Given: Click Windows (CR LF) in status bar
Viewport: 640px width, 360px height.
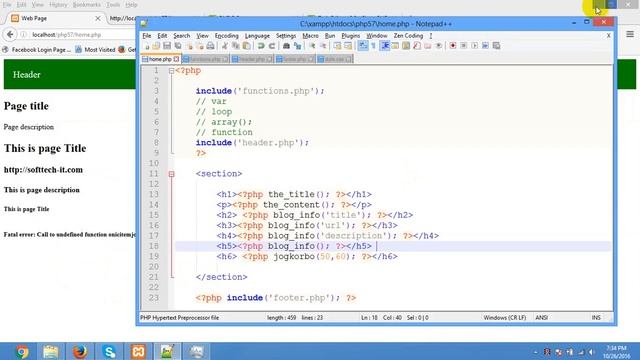Looking at the screenshot, I should (504, 318).
